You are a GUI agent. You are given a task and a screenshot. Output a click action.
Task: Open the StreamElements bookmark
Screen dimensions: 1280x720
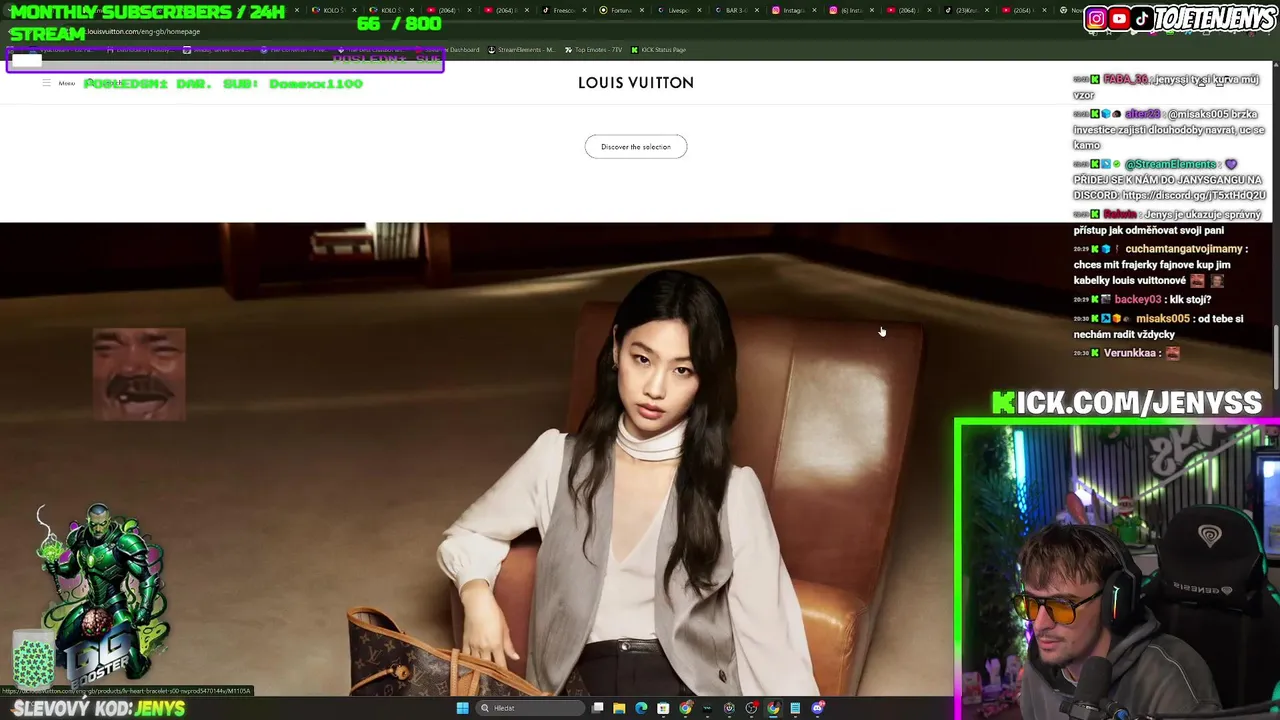coord(520,49)
